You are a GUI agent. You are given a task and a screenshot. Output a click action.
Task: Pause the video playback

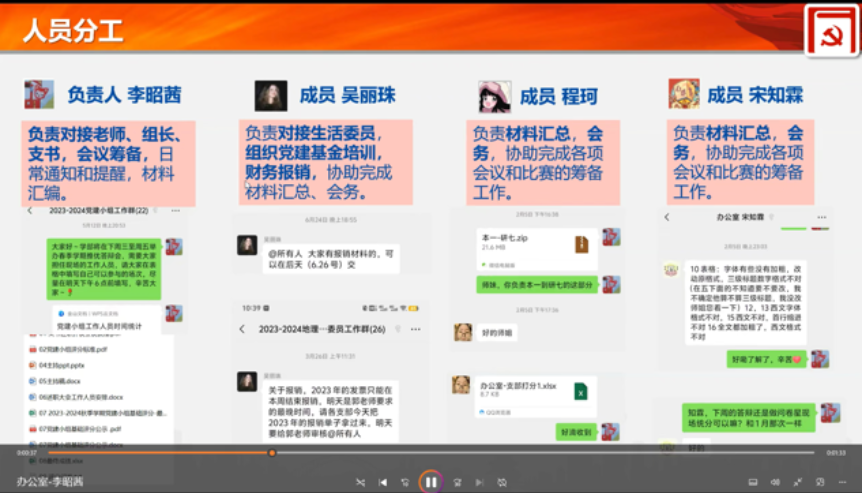pos(430,482)
